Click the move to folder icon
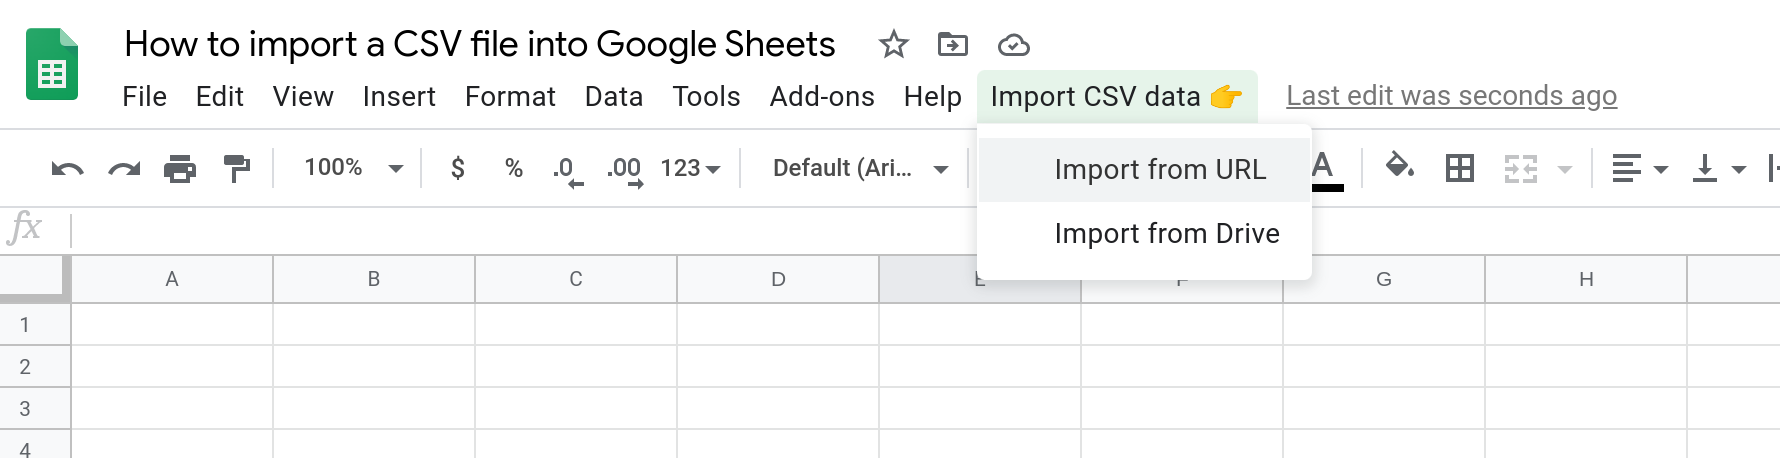This screenshot has height=458, width=1780. [952, 44]
